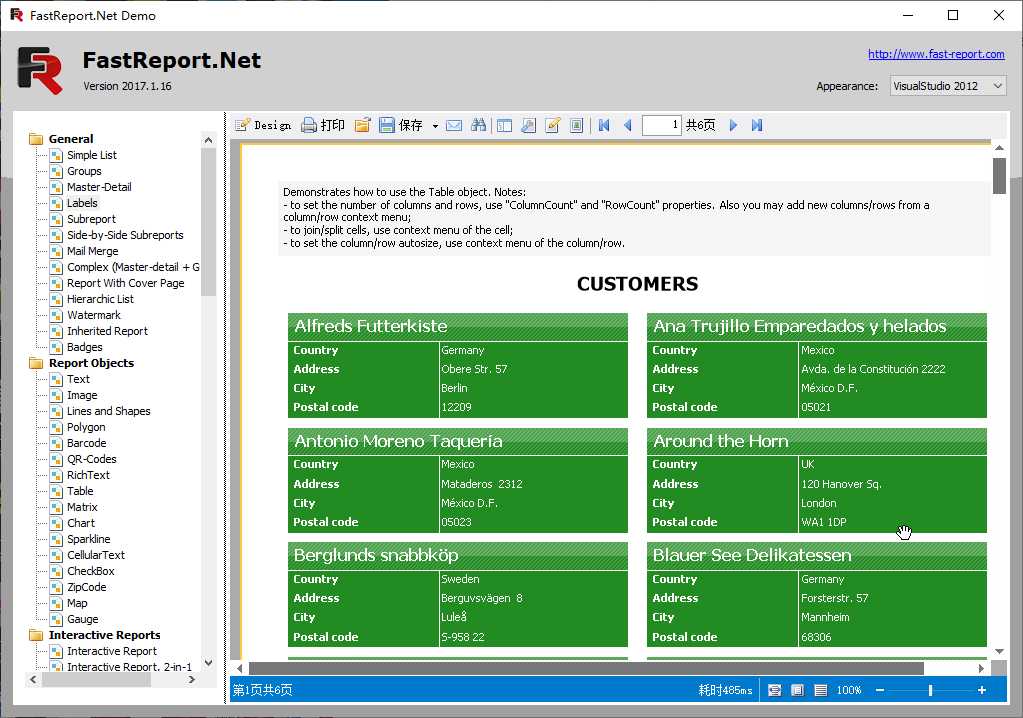Click the page number input field

pyautogui.click(x=662, y=125)
